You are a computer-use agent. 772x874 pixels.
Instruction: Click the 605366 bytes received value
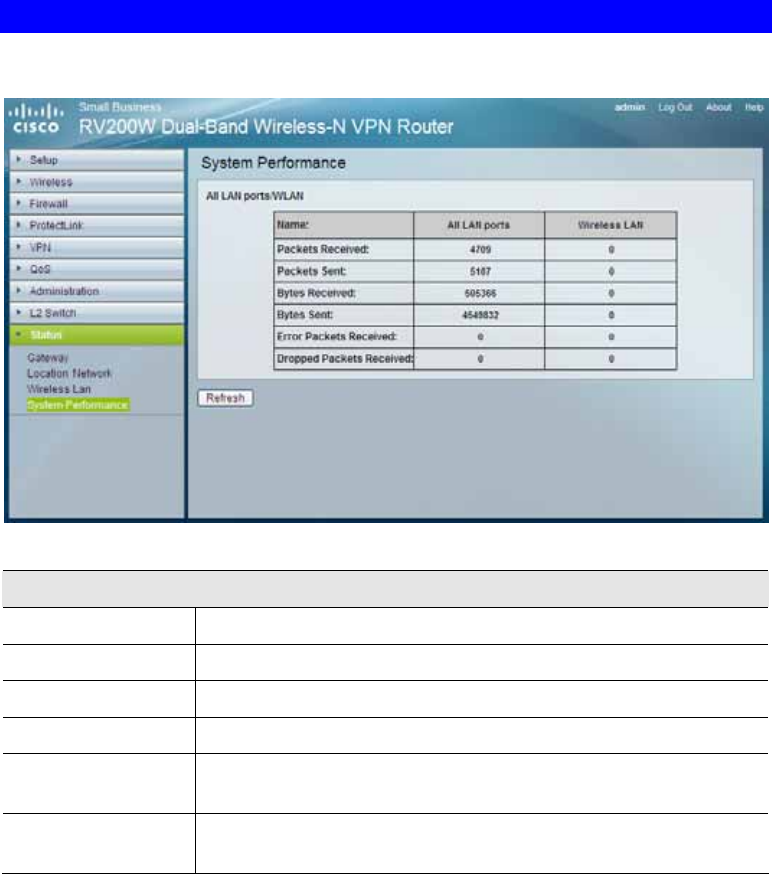point(480,293)
